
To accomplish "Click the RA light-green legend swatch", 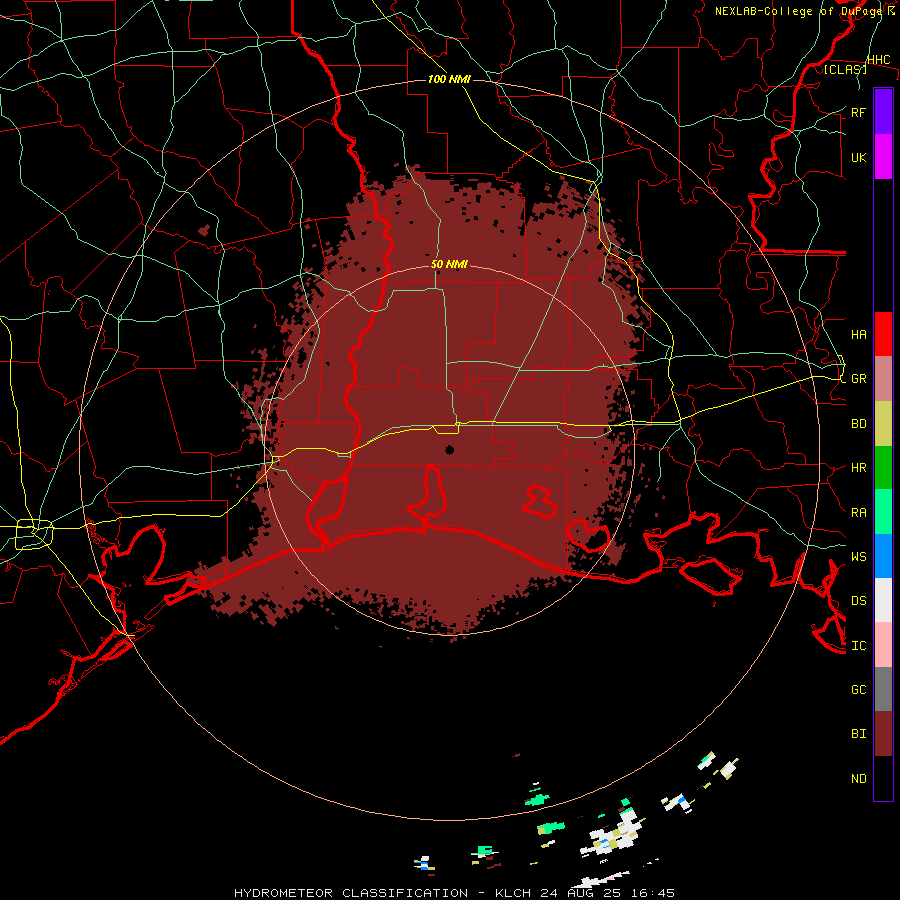I will pyautogui.click(x=883, y=512).
